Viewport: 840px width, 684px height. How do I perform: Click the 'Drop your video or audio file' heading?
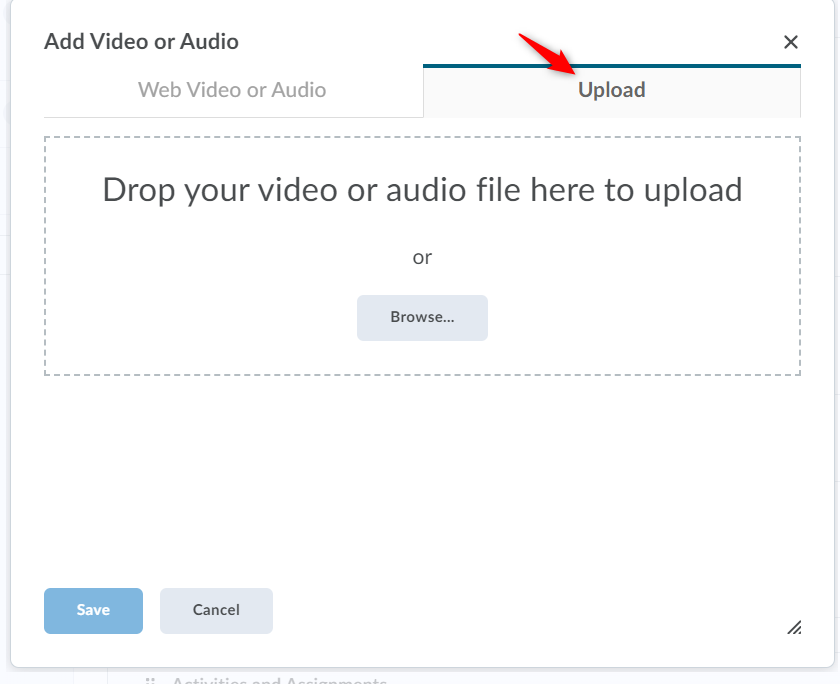point(422,189)
